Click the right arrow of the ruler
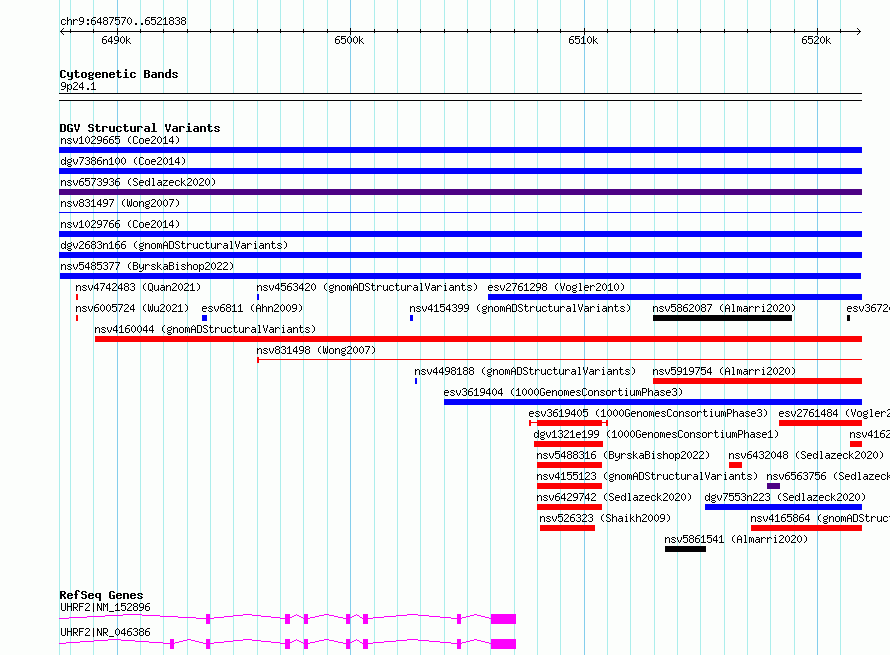 click(858, 31)
